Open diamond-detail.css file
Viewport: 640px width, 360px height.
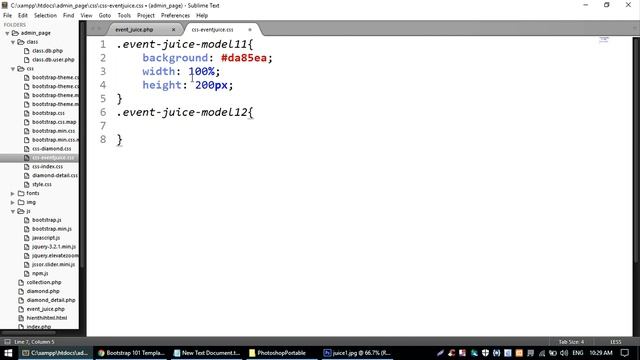click(55, 176)
